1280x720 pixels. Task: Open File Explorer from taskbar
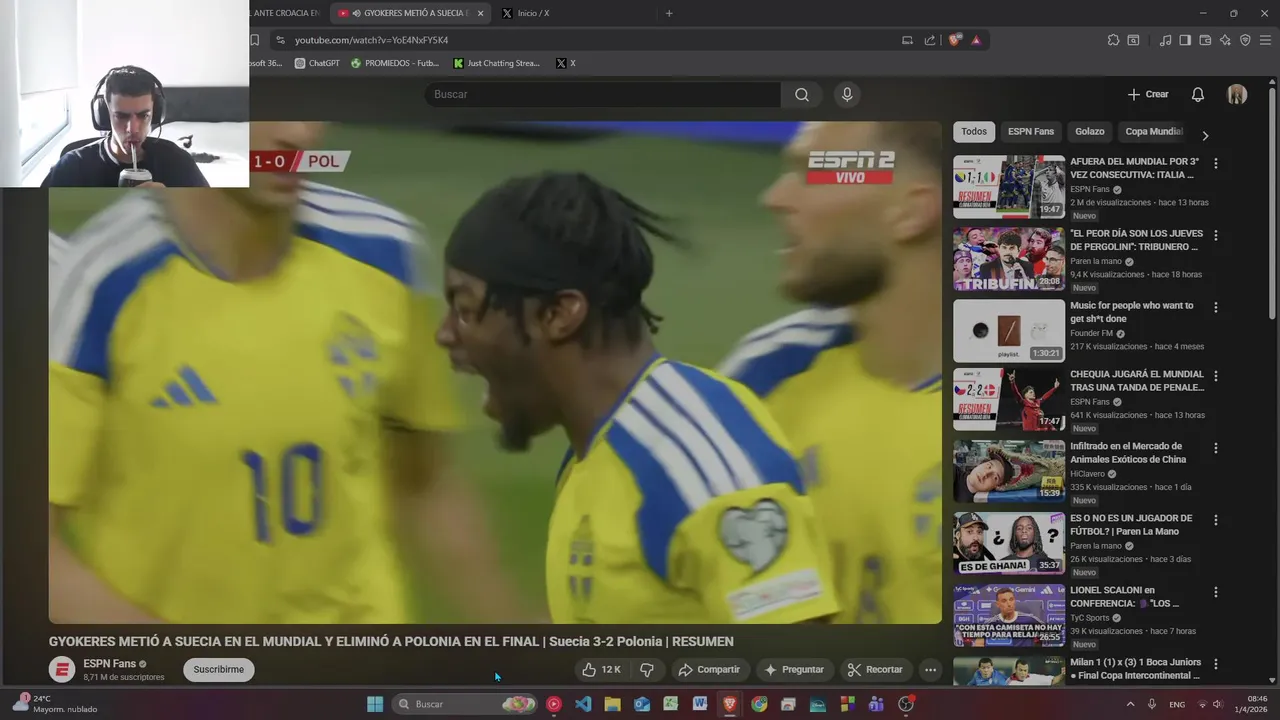[612, 704]
